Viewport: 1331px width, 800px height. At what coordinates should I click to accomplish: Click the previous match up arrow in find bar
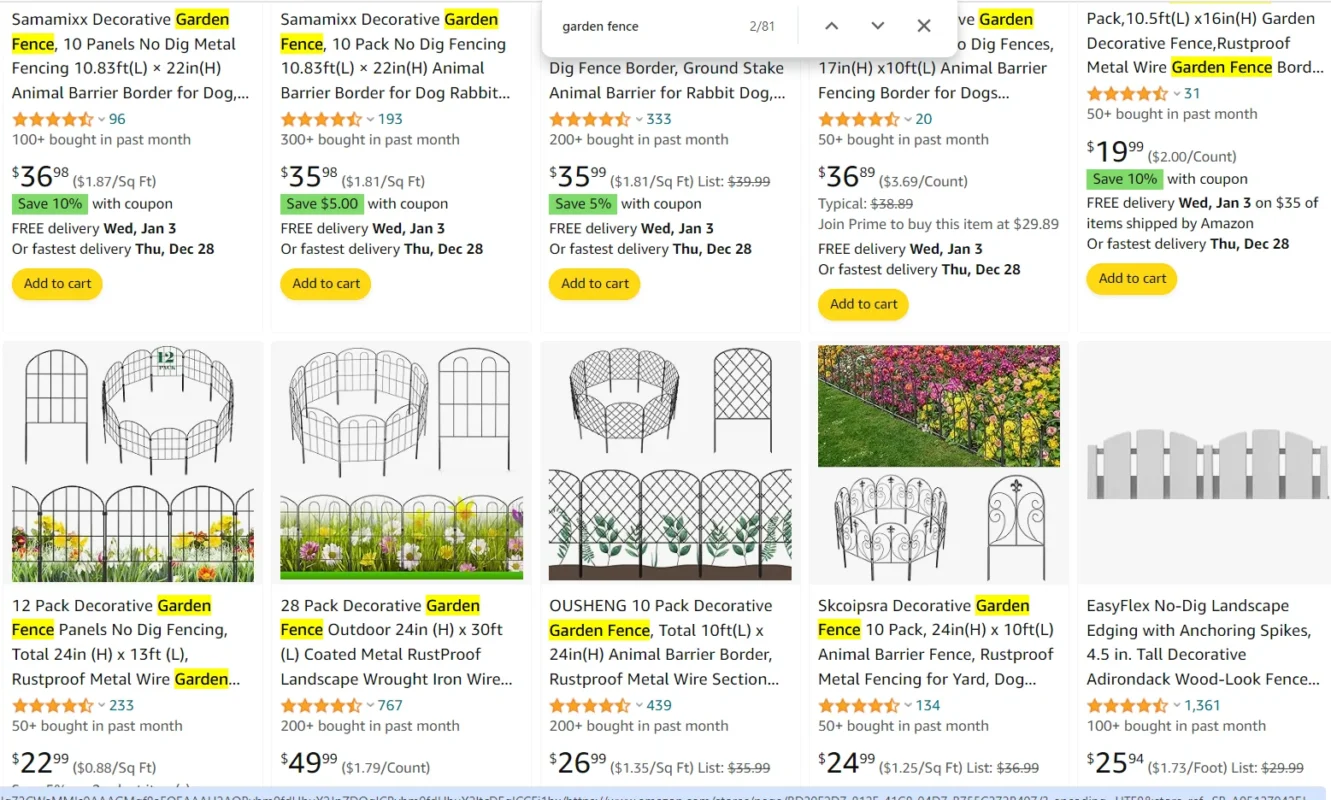coord(831,26)
